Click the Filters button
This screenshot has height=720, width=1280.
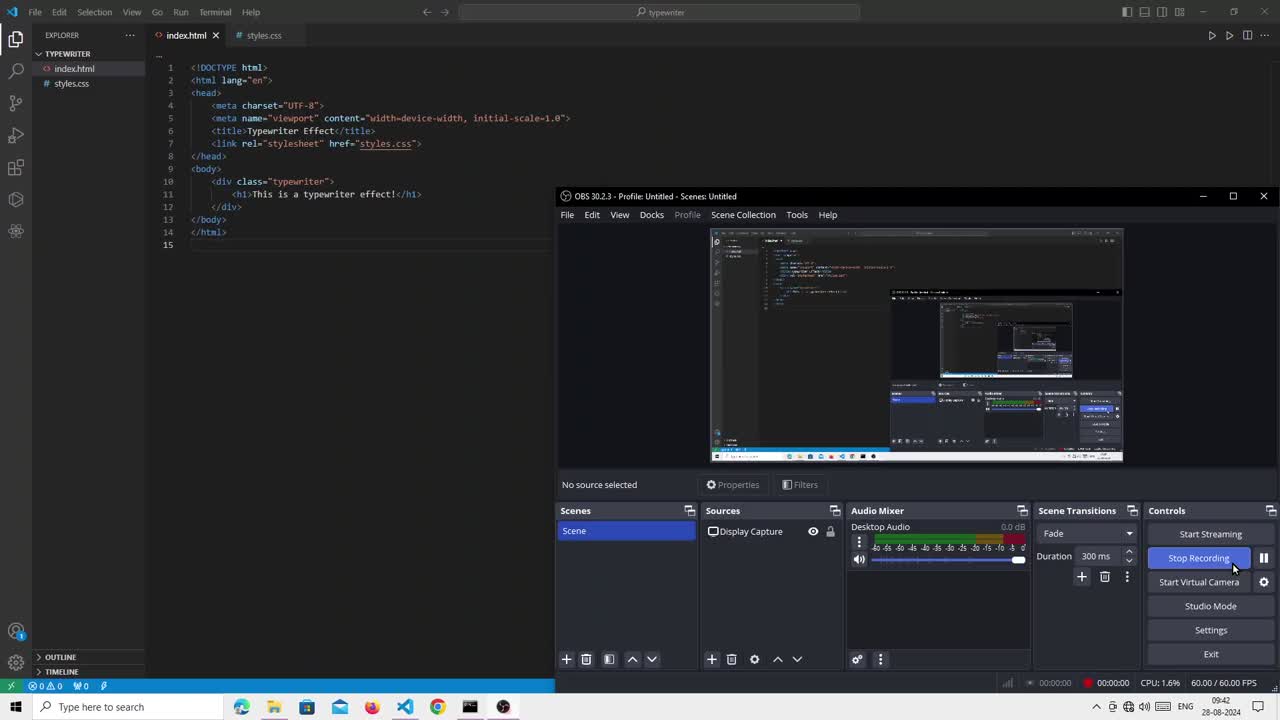(x=800, y=485)
